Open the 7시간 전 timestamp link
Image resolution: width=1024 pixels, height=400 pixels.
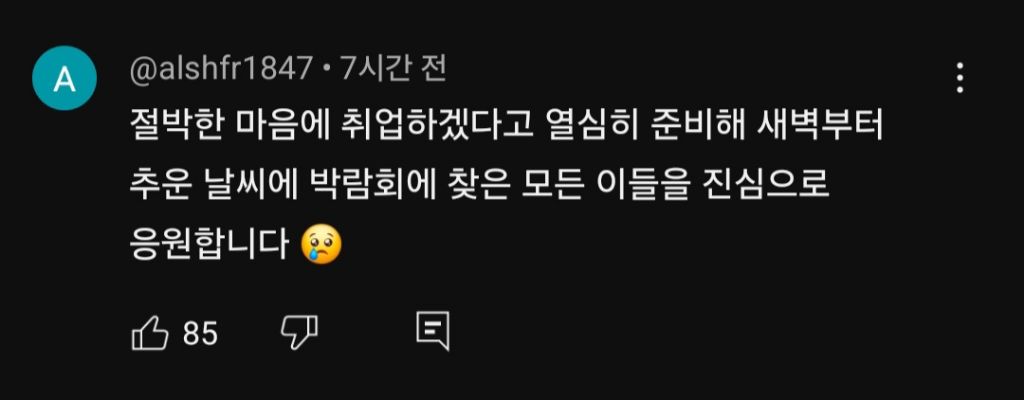[394, 68]
